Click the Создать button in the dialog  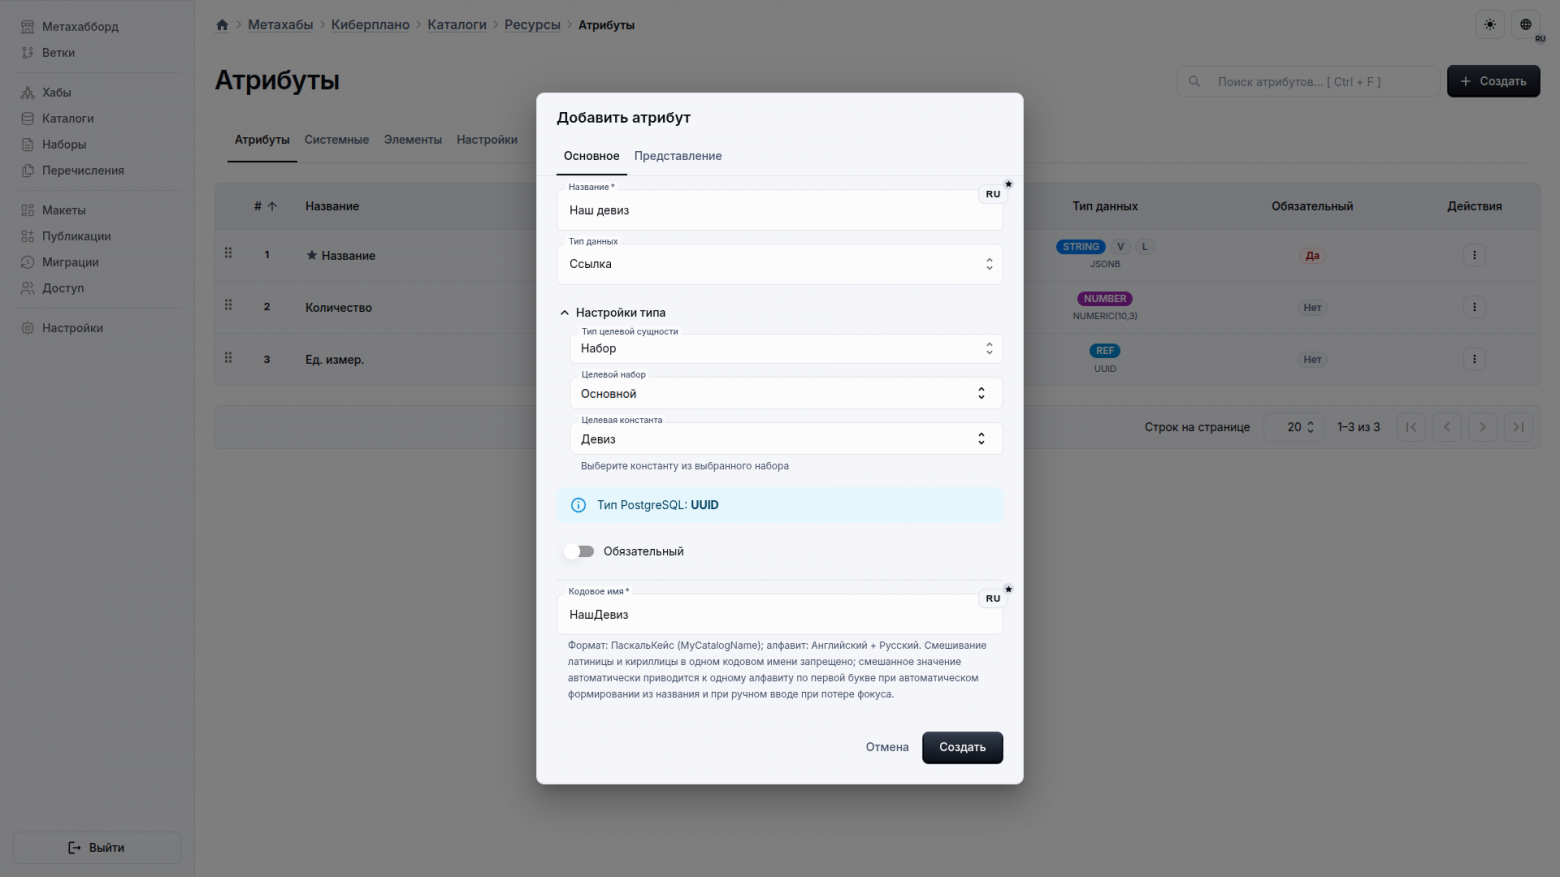pos(961,747)
